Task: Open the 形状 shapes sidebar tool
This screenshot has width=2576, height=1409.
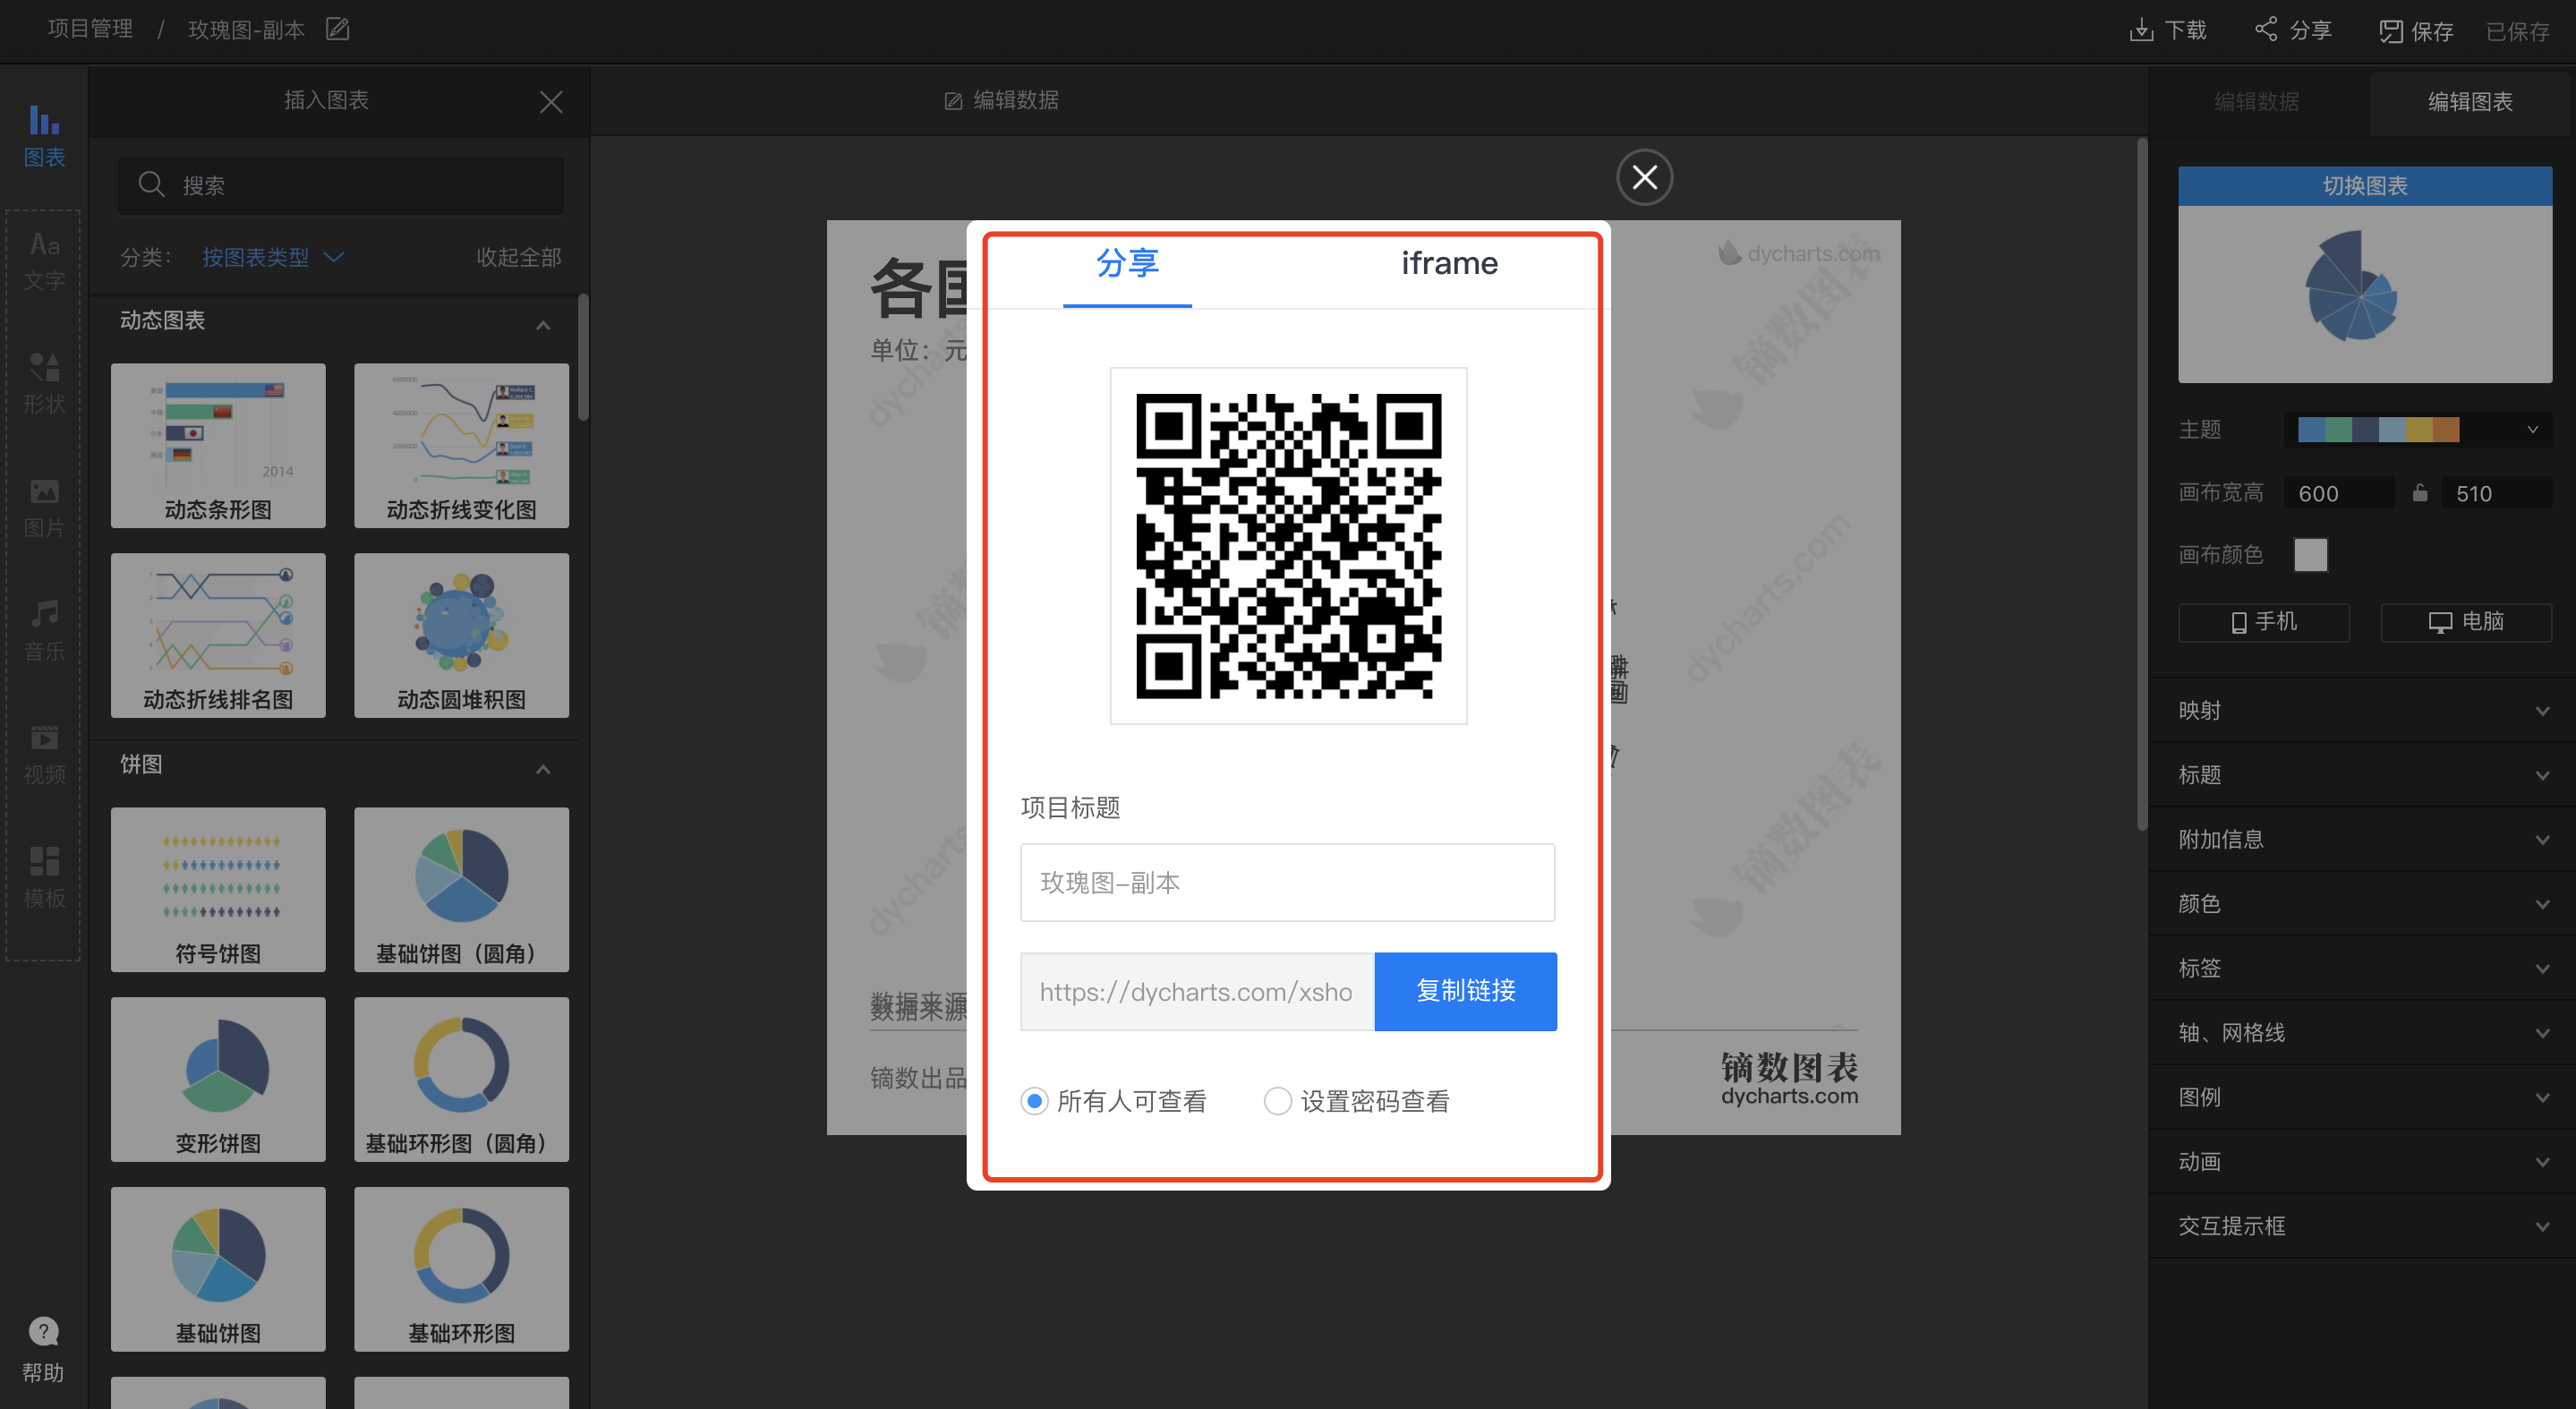Action: pyautogui.click(x=44, y=383)
